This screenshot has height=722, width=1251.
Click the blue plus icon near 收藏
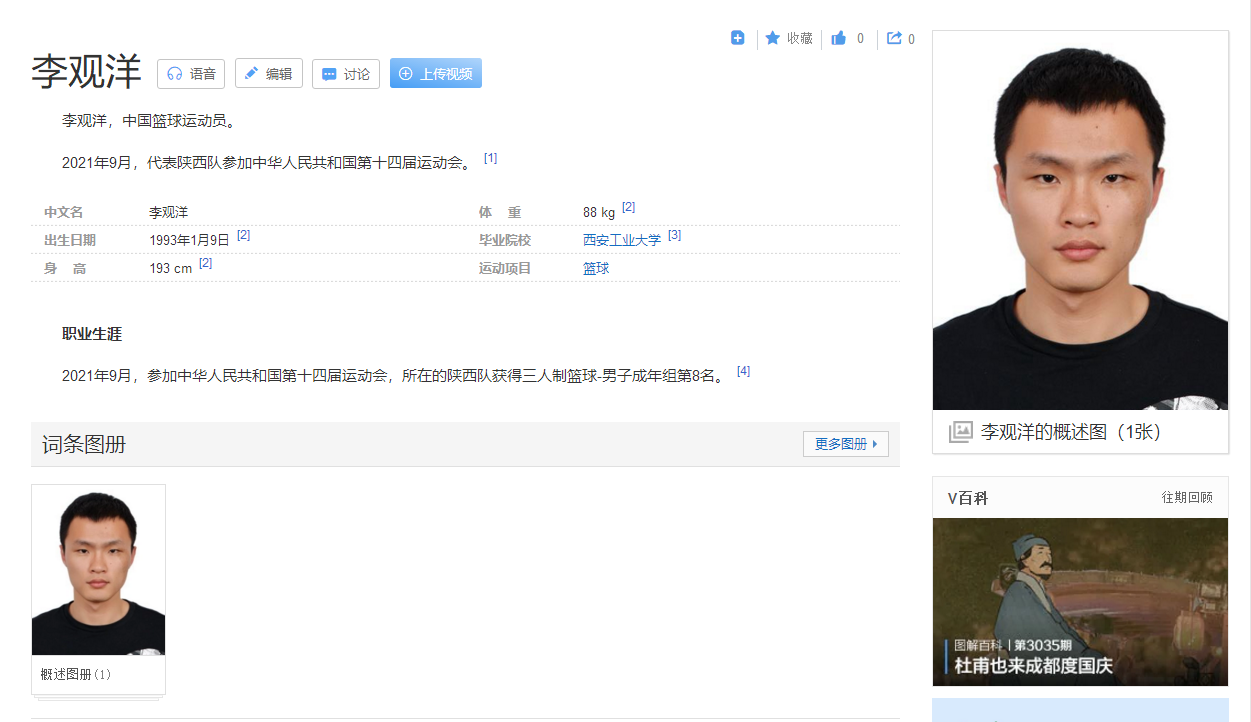point(738,38)
